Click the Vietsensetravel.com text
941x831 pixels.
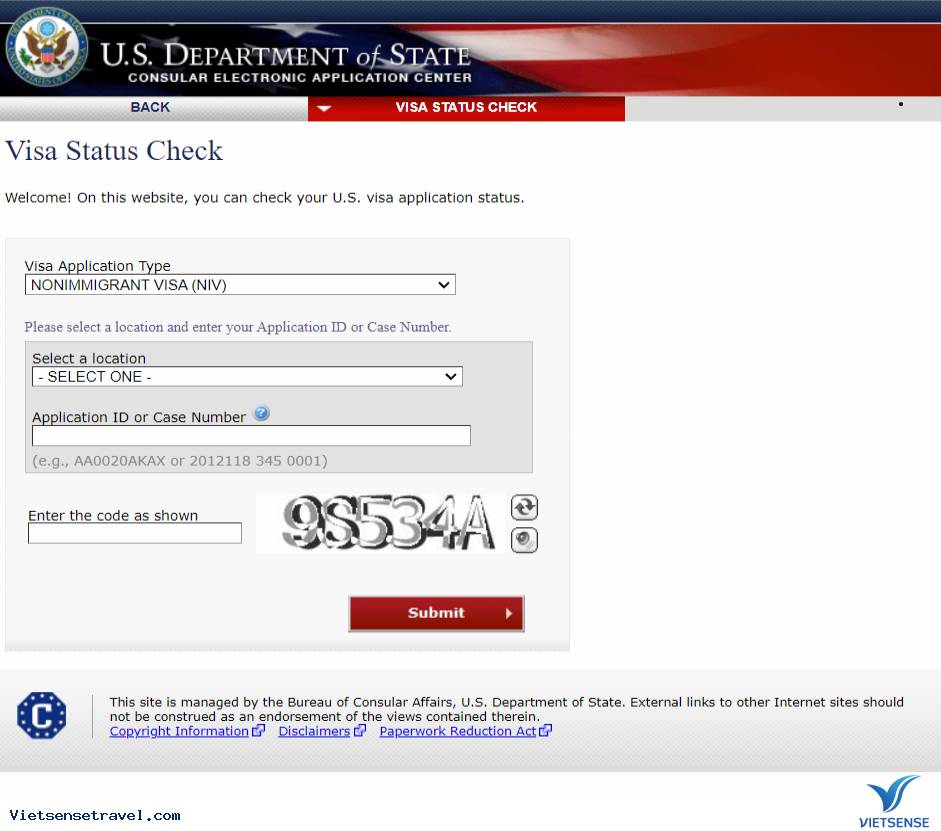[x=95, y=815]
